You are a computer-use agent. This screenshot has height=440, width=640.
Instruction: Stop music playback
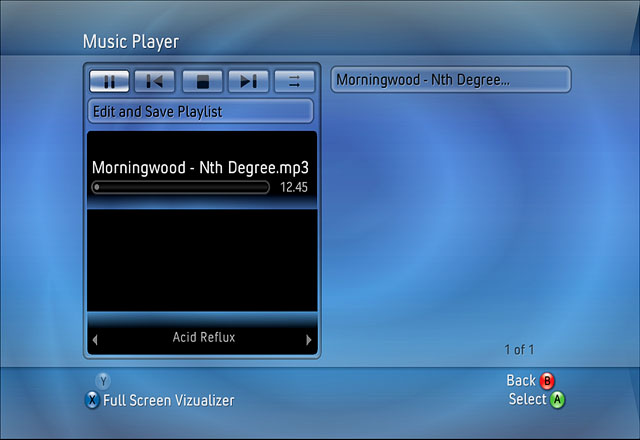tap(202, 81)
